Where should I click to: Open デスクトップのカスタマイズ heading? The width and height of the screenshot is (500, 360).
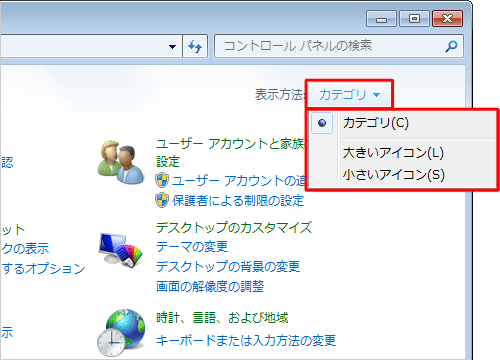tap(234, 228)
